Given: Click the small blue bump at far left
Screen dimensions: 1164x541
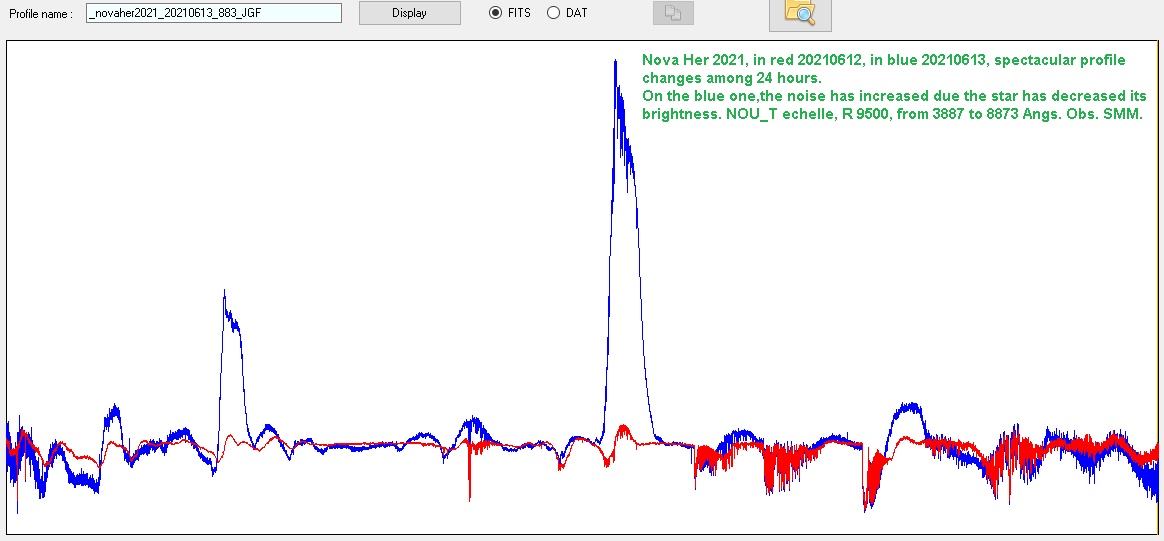Looking at the screenshot, I should pos(114,410).
